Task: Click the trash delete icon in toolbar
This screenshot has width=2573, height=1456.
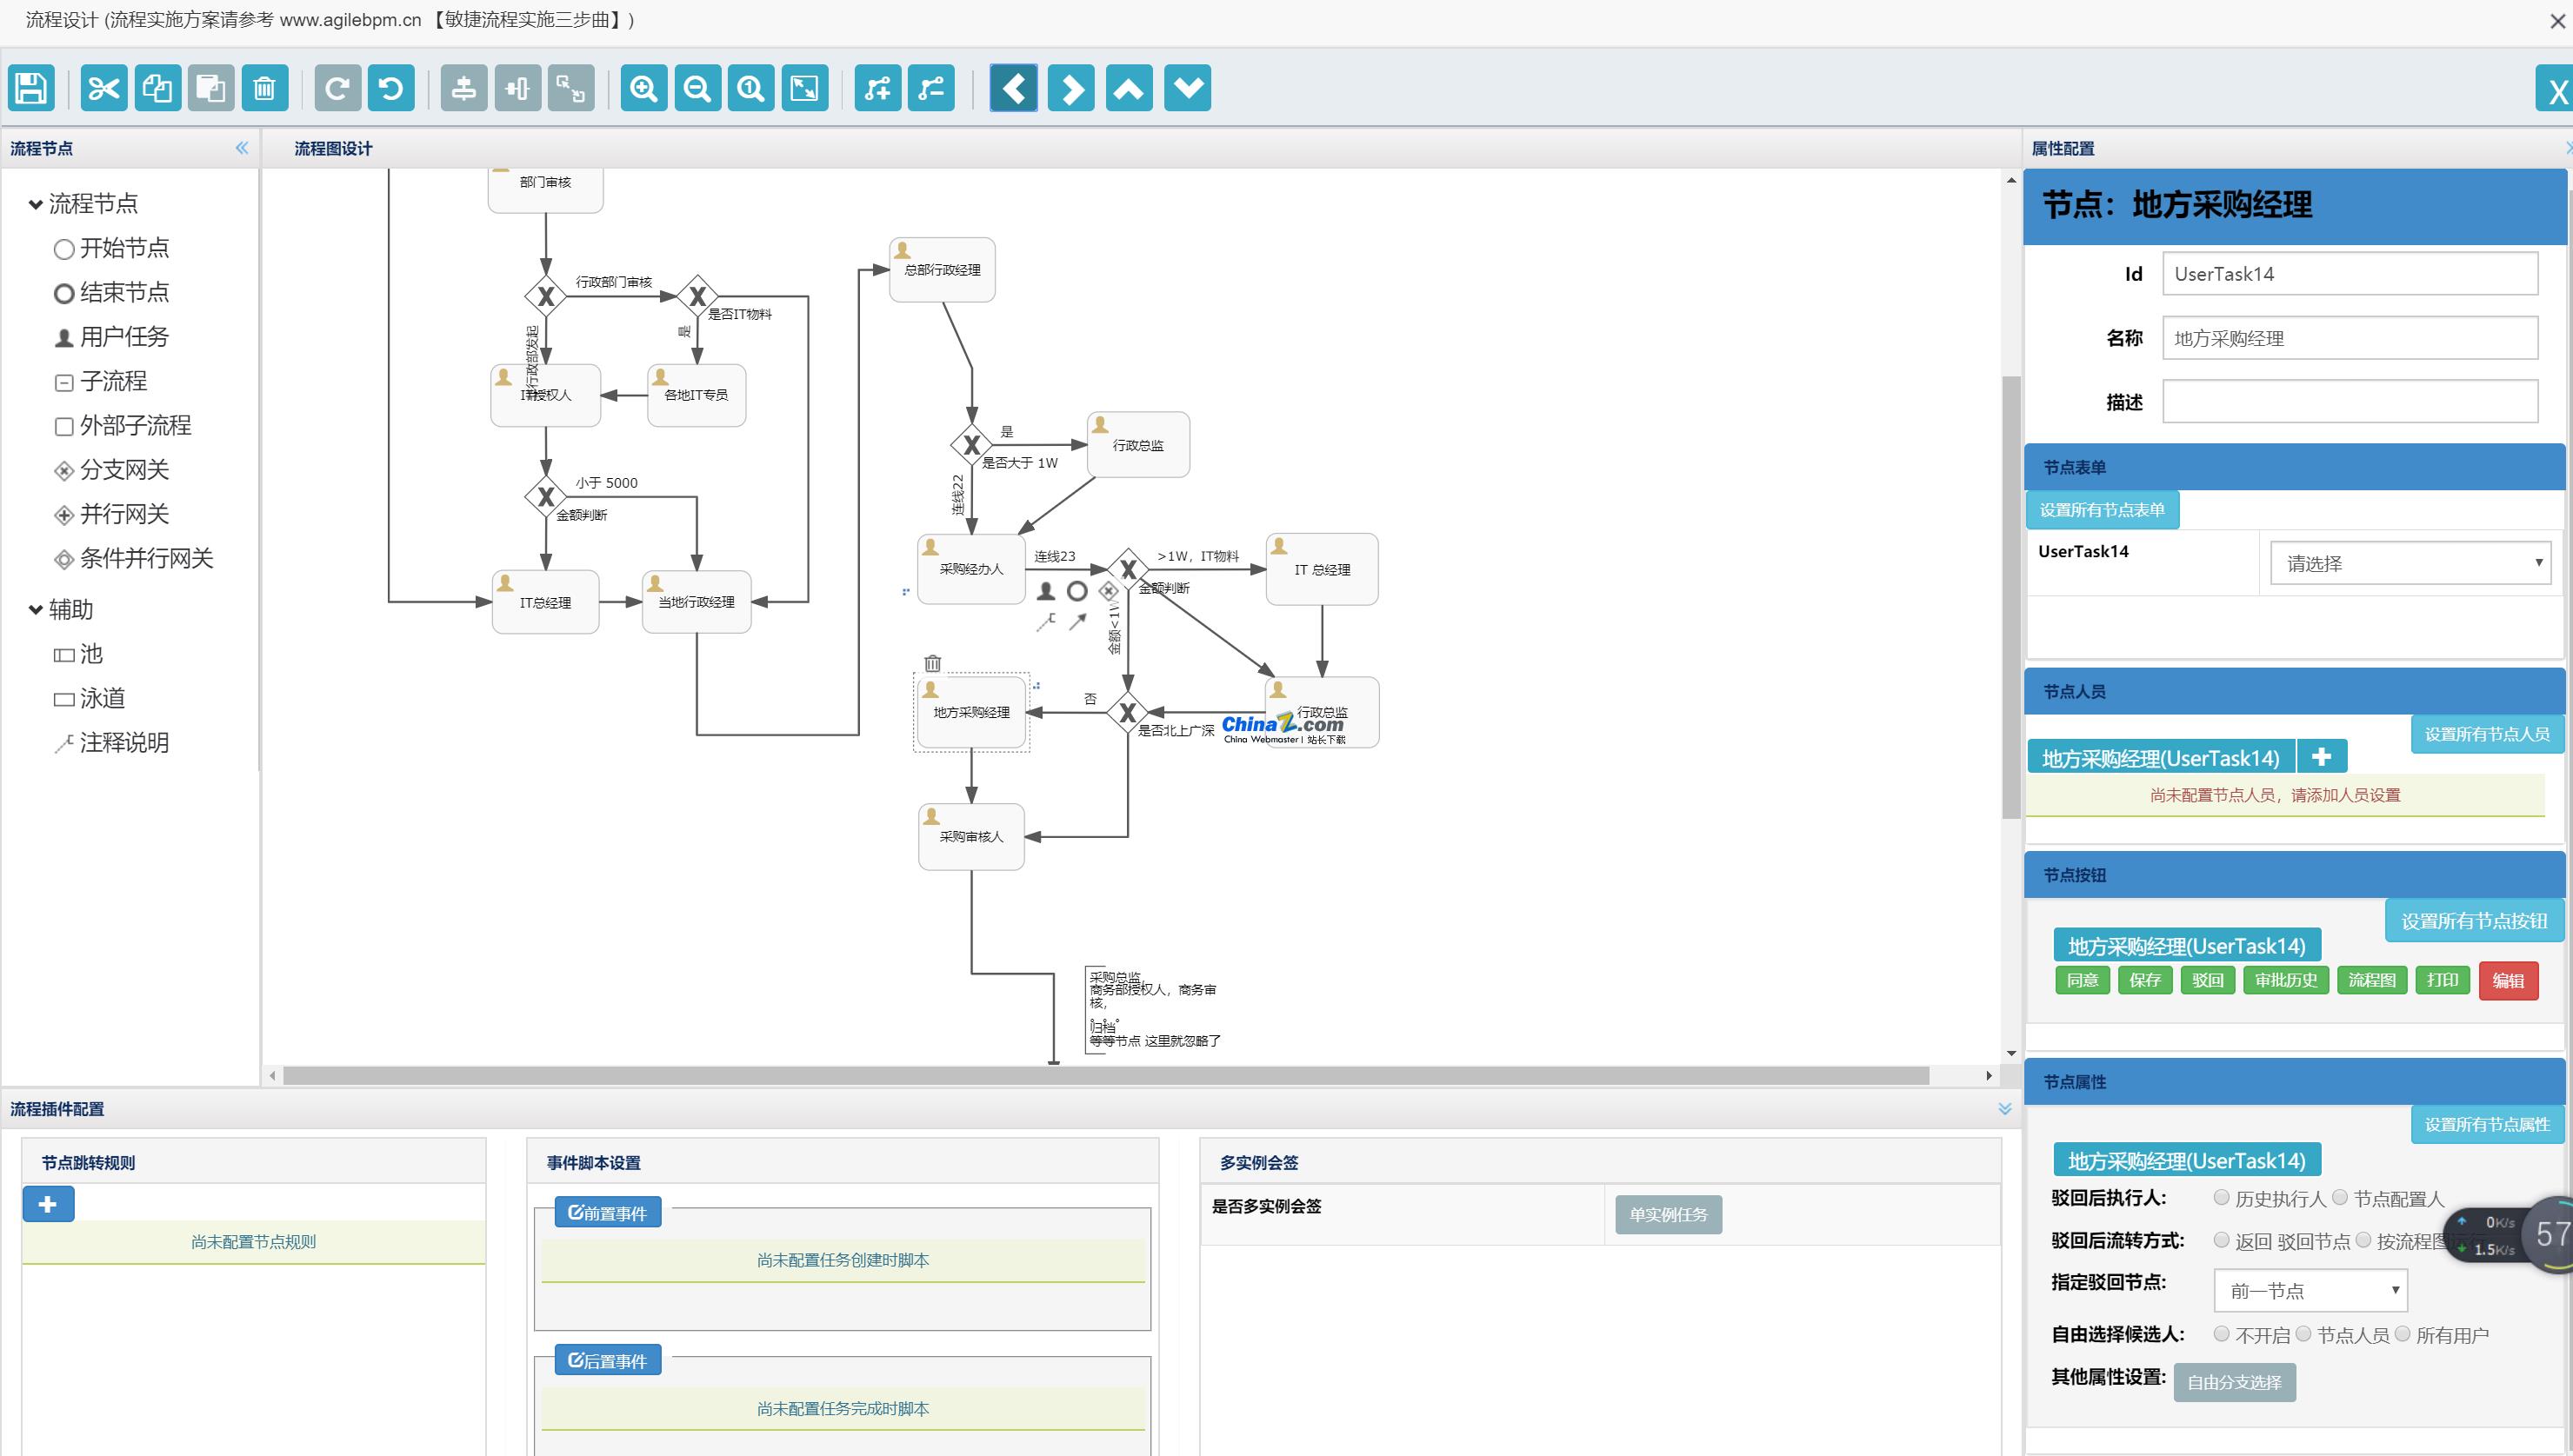Action: [264, 88]
